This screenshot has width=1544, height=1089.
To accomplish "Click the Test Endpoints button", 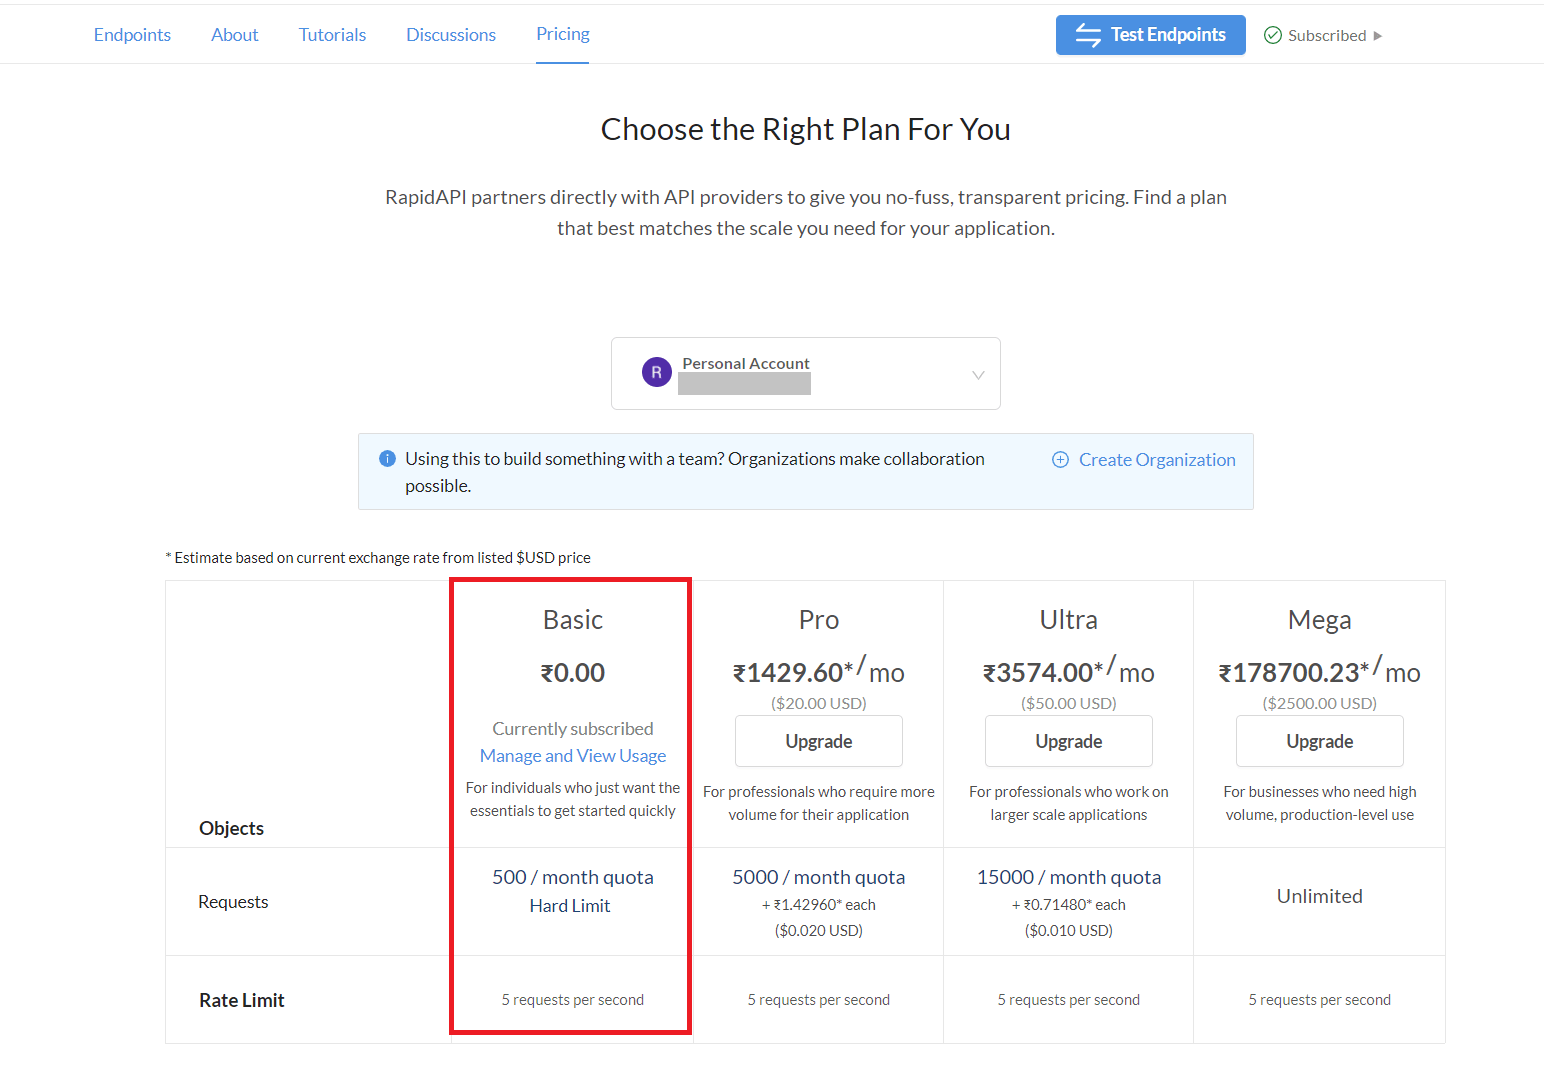I will (x=1151, y=35).
